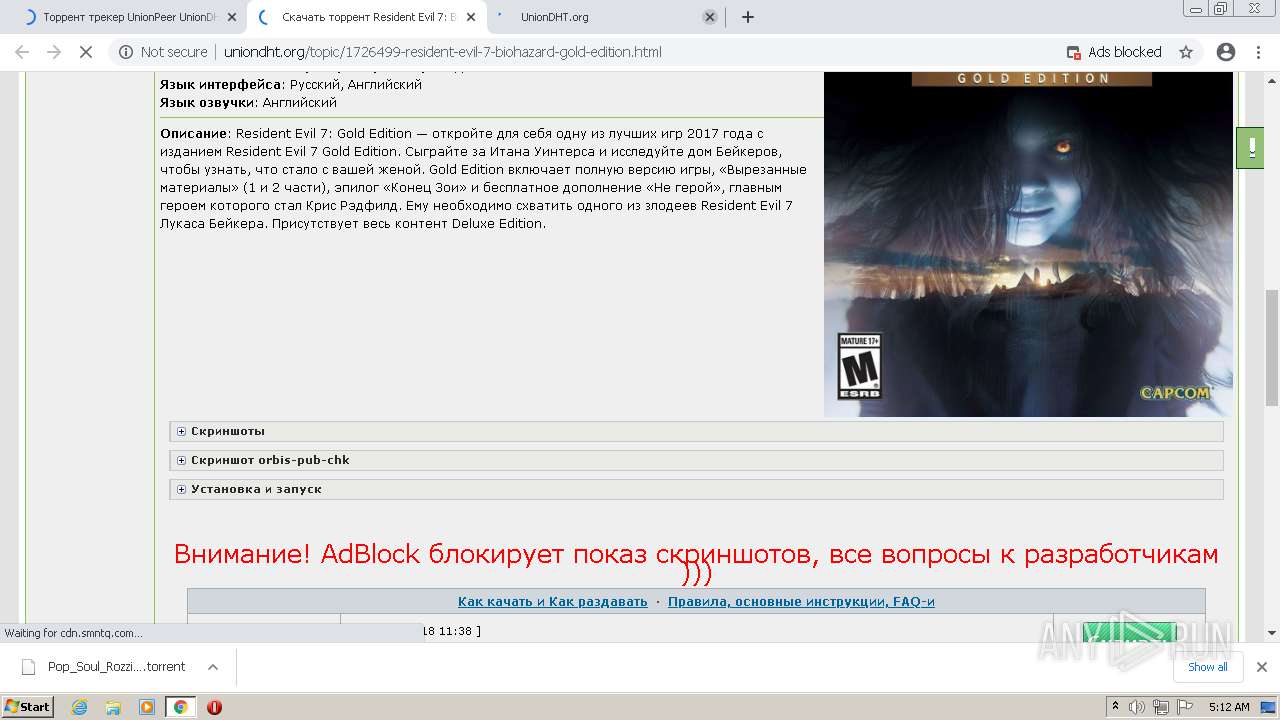1280x720 pixels.
Task: Open the Windows Start menu
Action: coord(28,706)
